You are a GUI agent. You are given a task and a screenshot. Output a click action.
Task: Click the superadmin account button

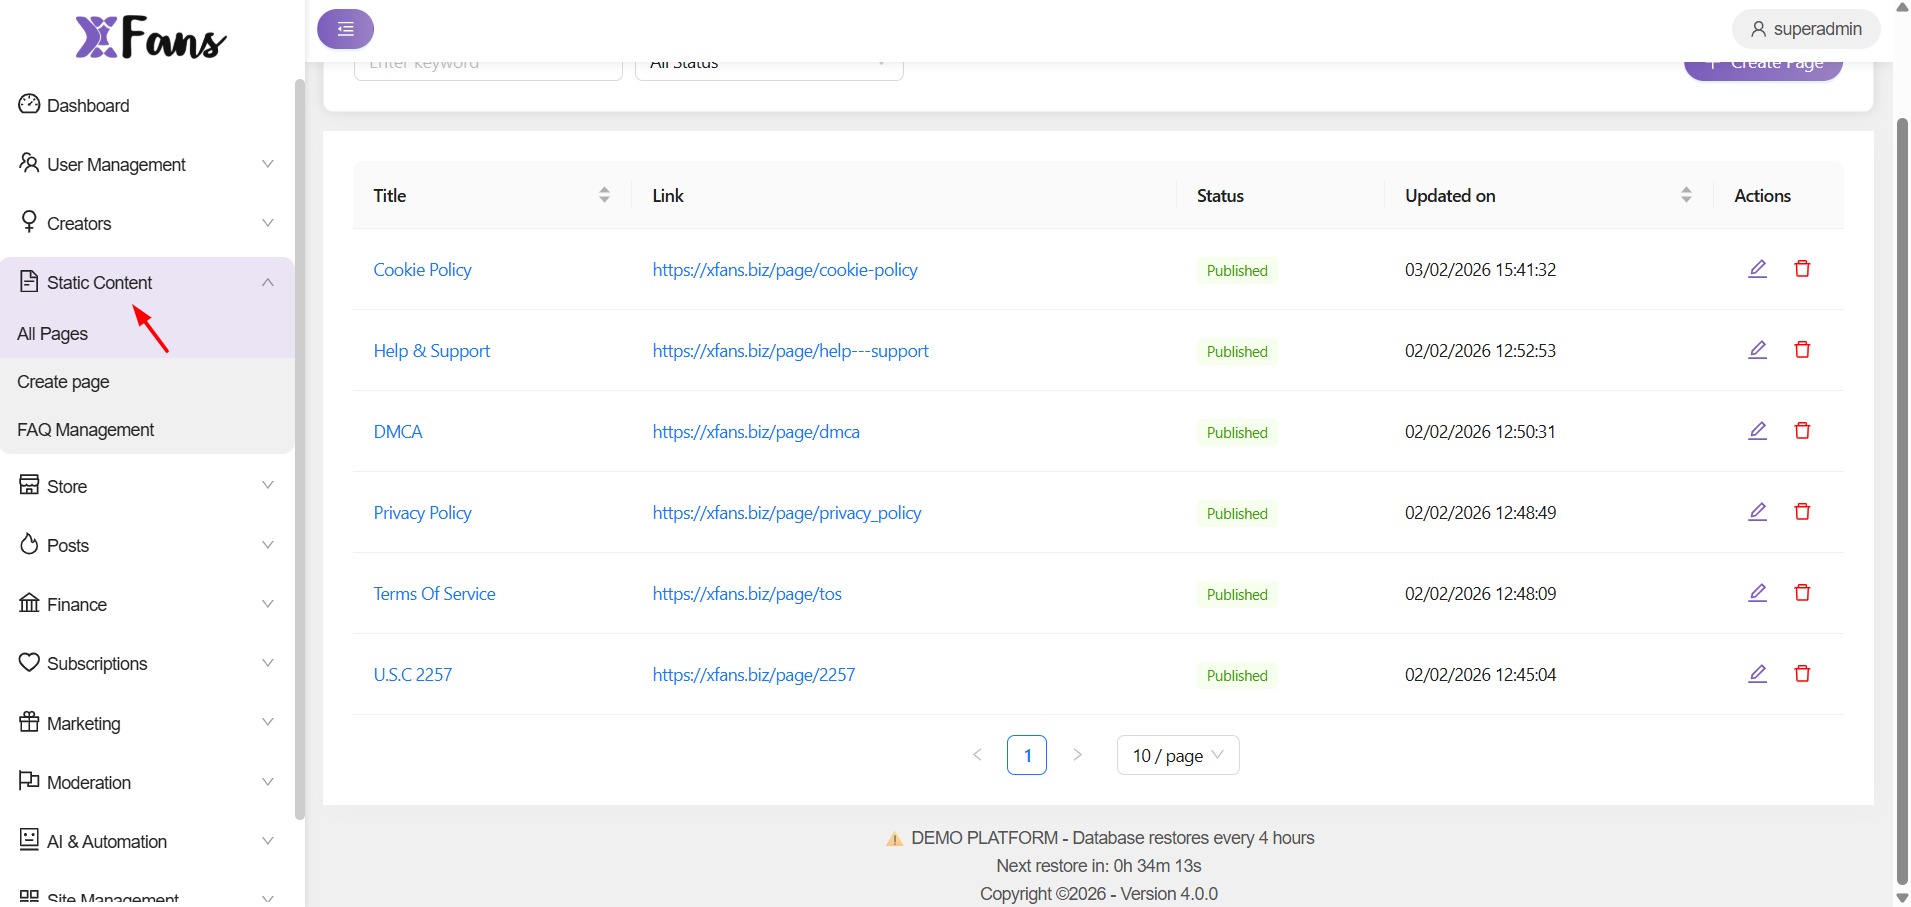[x=1805, y=29]
